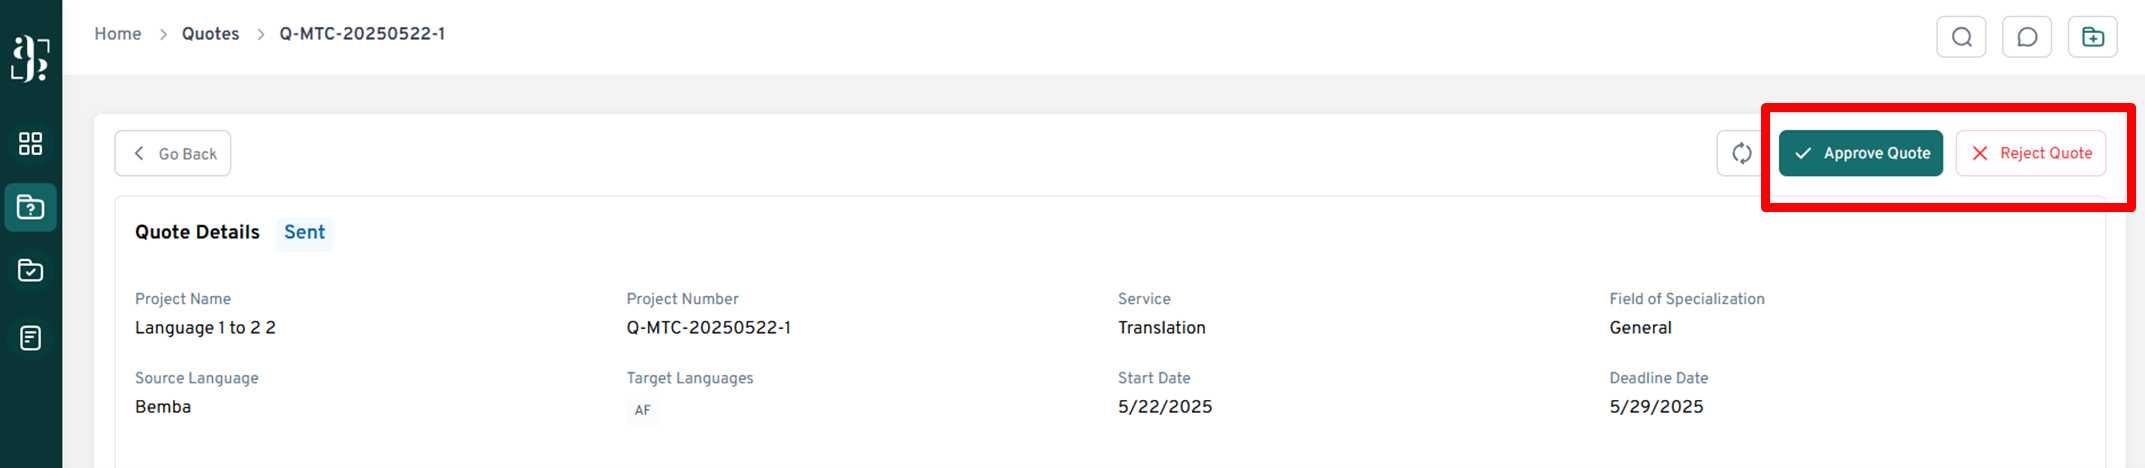Screen dimensions: 2145x468
Task: Select the AF target language tag
Action: [642, 410]
